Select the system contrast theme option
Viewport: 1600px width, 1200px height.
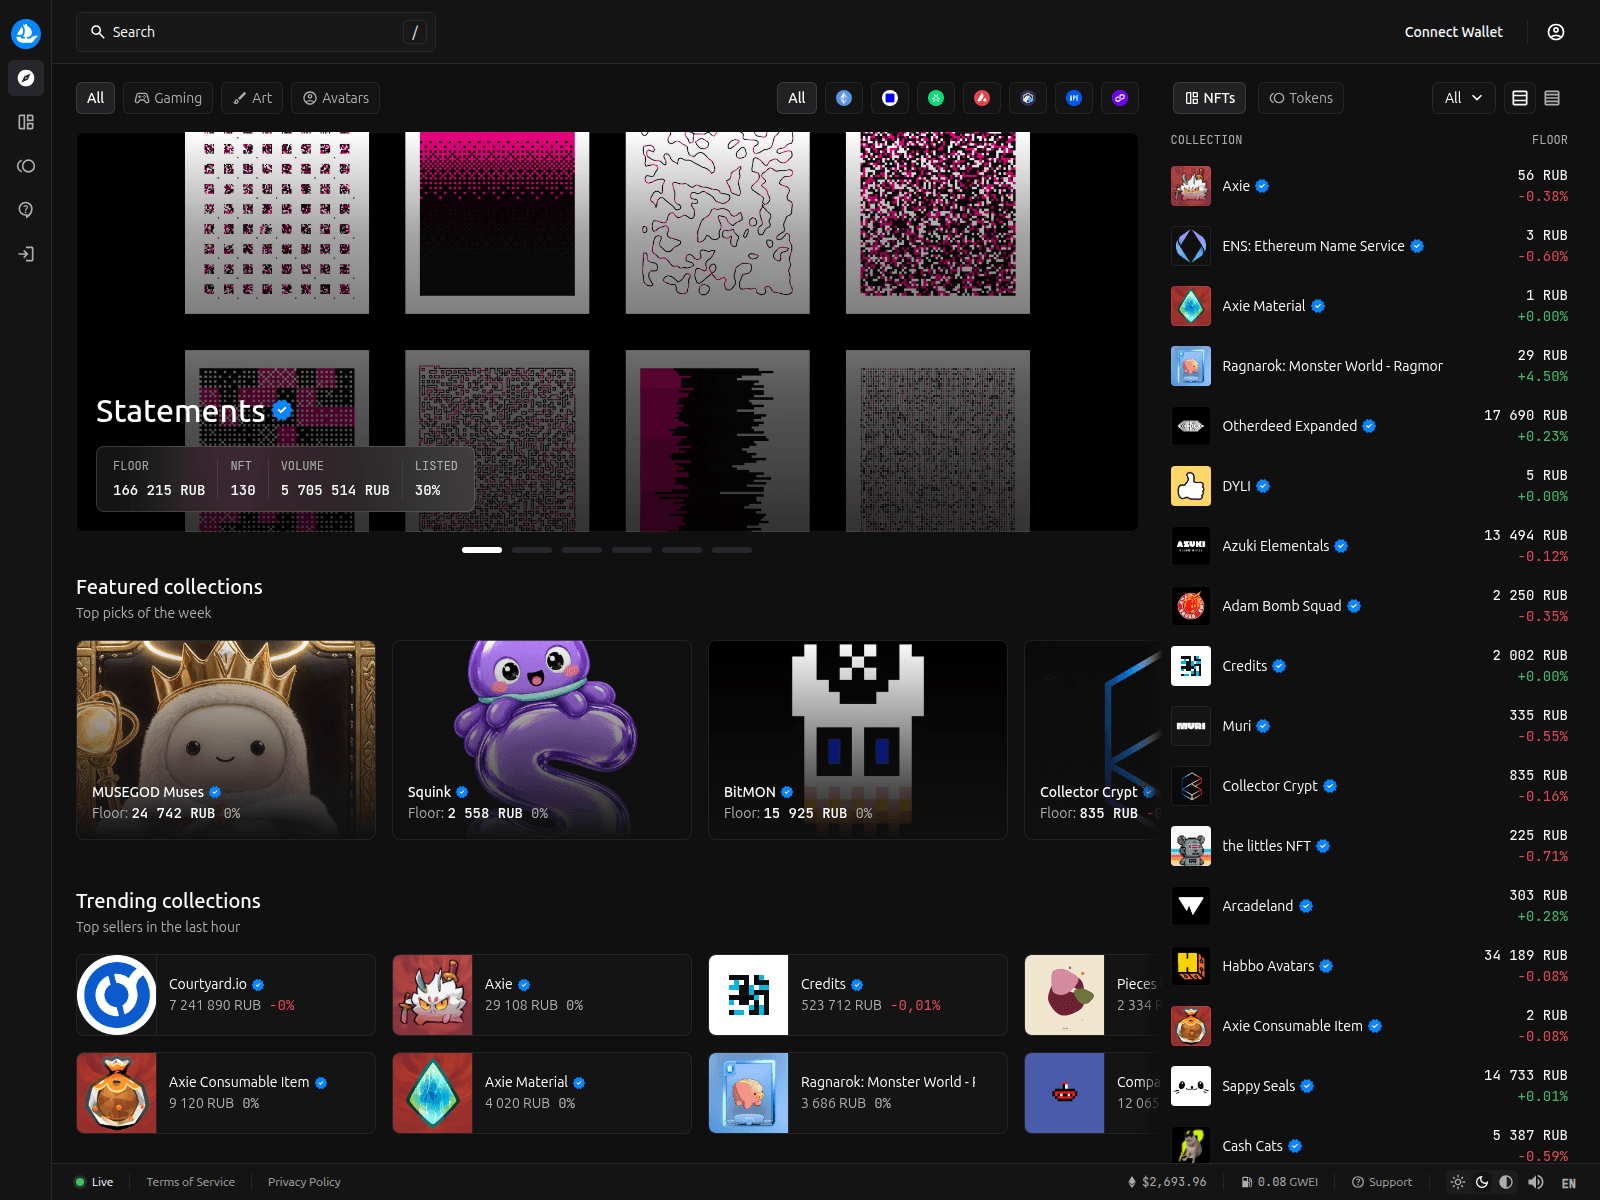point(1506,1182)
